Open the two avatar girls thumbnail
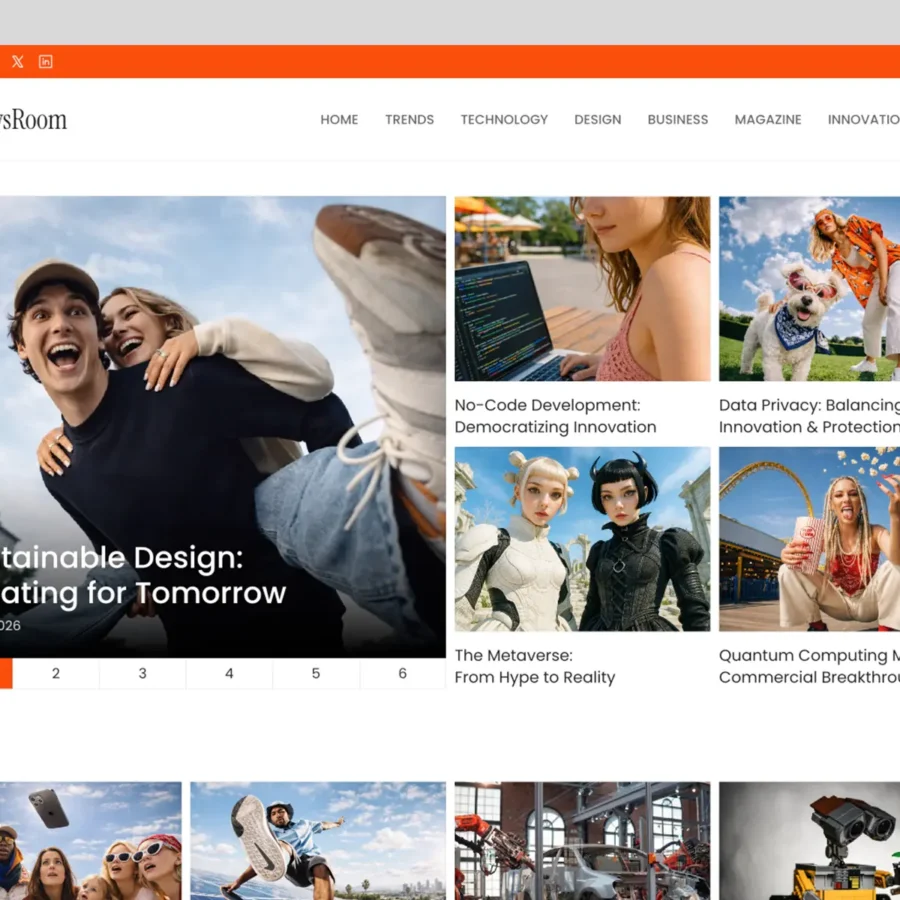The height and width of the screenshot is (900, 900). (582, 539)
